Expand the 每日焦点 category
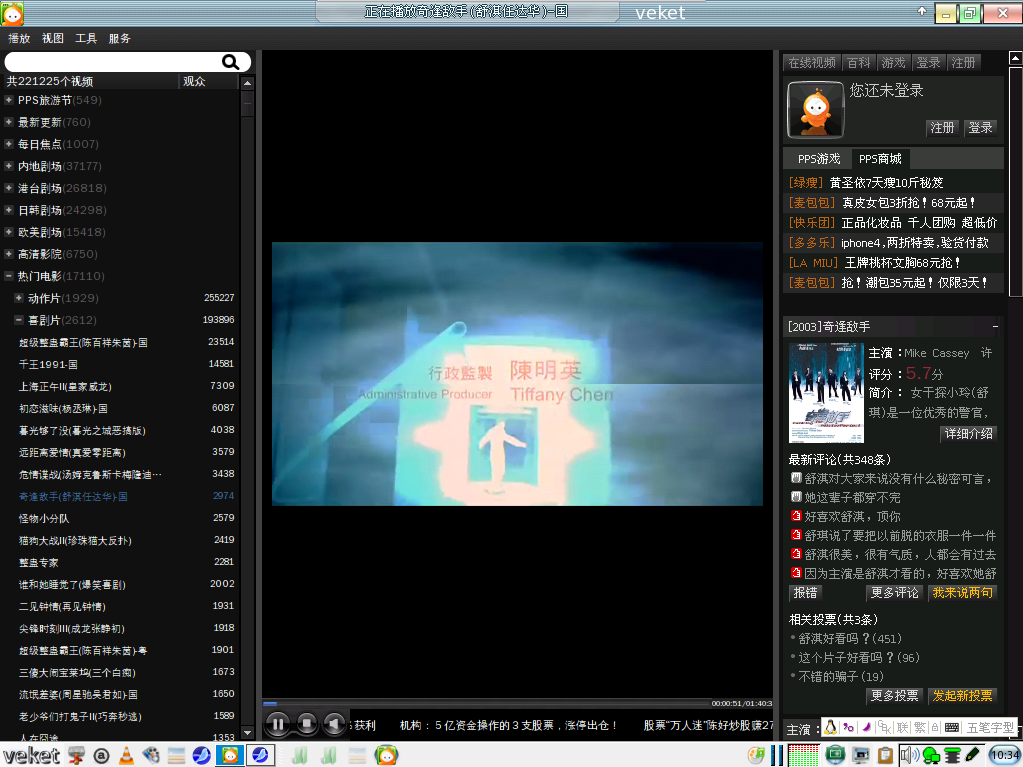 pos(8,144)
